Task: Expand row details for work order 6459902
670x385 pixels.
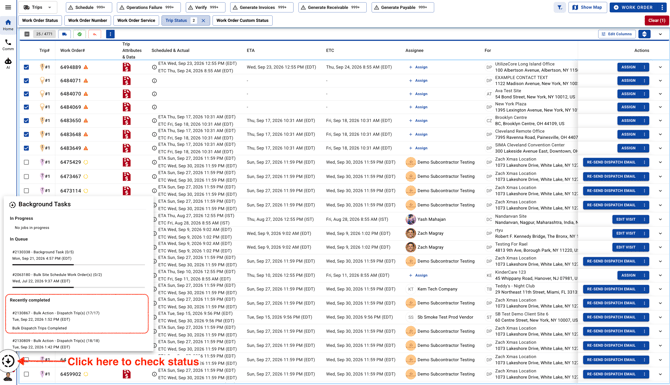Action: (x=660, y=374)
